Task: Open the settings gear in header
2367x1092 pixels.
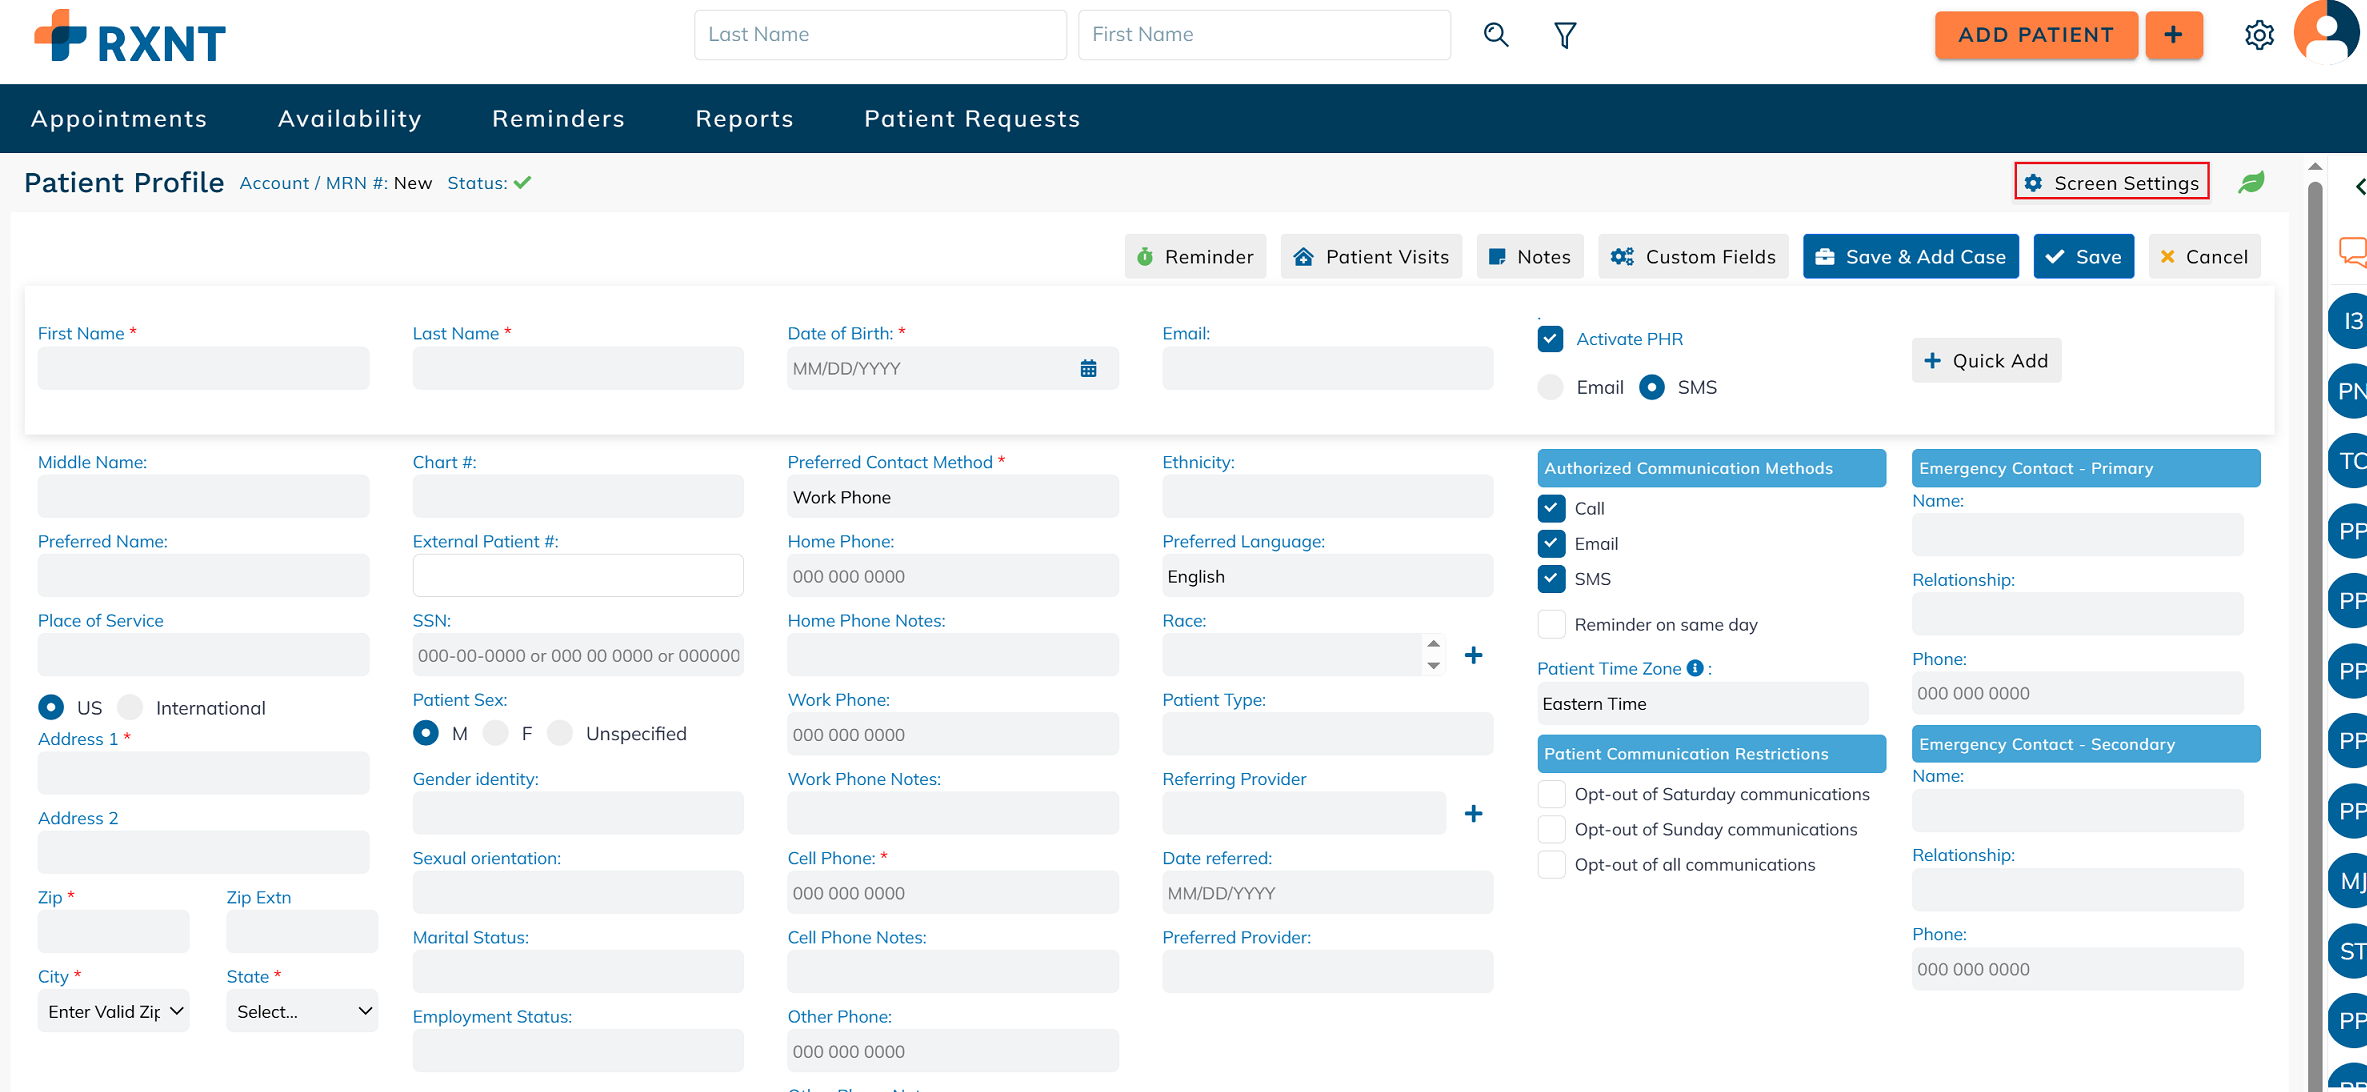Action: pos(2259,35)
